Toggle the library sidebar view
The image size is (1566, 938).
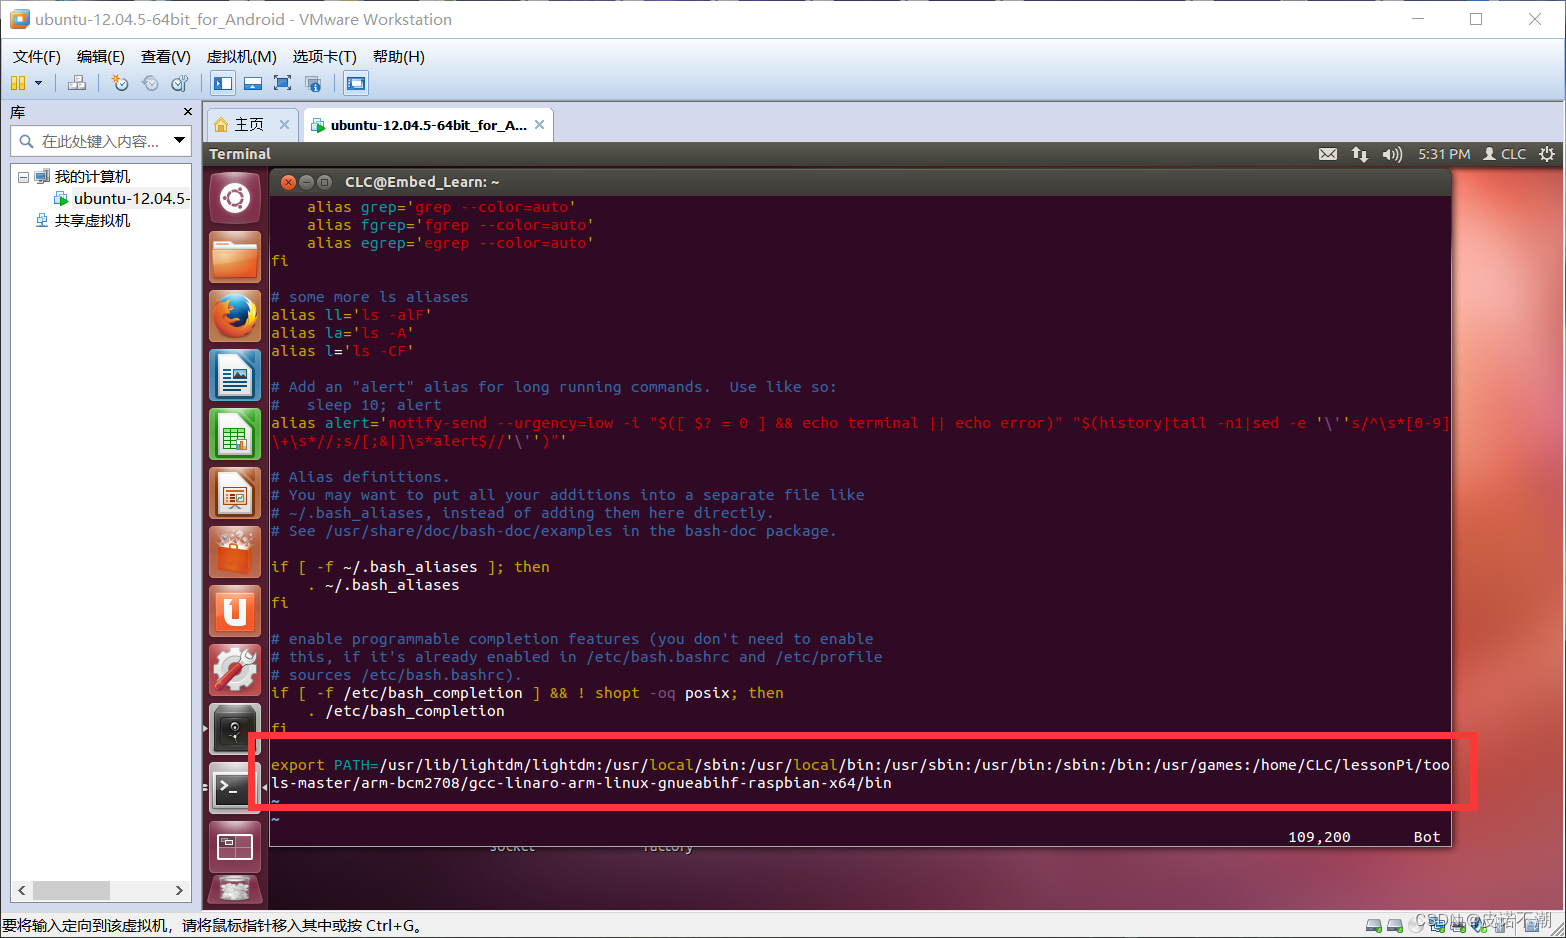[x=223, y=83]
